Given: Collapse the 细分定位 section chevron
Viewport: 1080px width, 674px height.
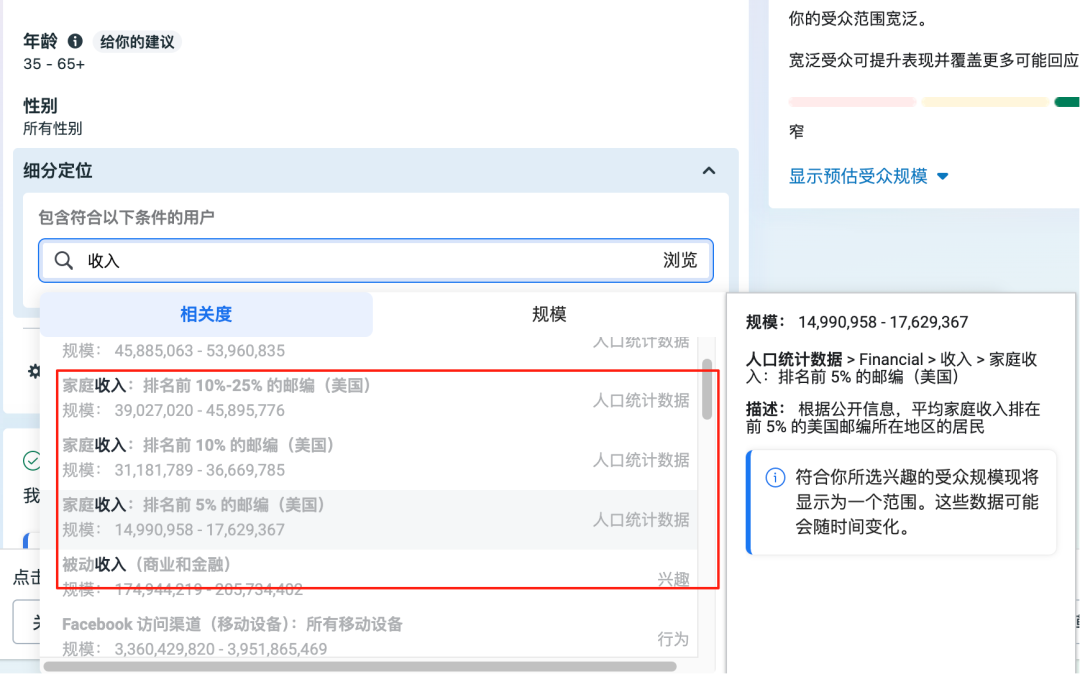Looking at the screenshot, I should click(709, 171).
